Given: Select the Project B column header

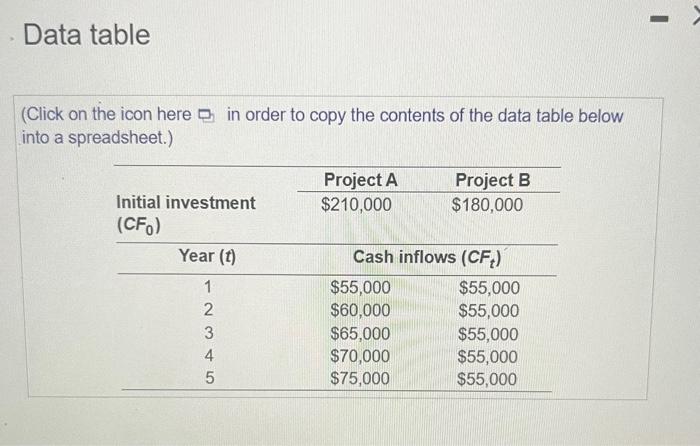Looking at the screenshot, I should 492,180.
